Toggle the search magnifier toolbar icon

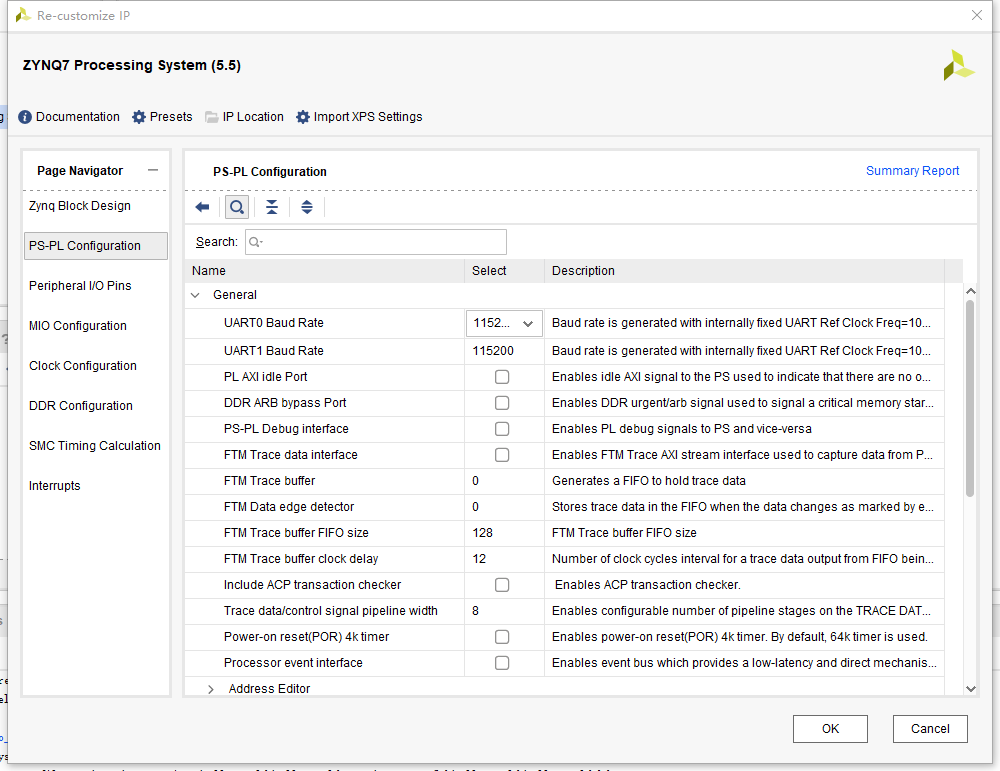tap(237, 207)
